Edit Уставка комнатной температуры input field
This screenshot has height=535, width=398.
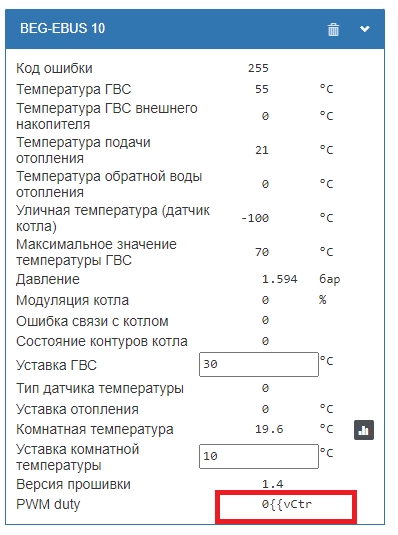(259, 456)
